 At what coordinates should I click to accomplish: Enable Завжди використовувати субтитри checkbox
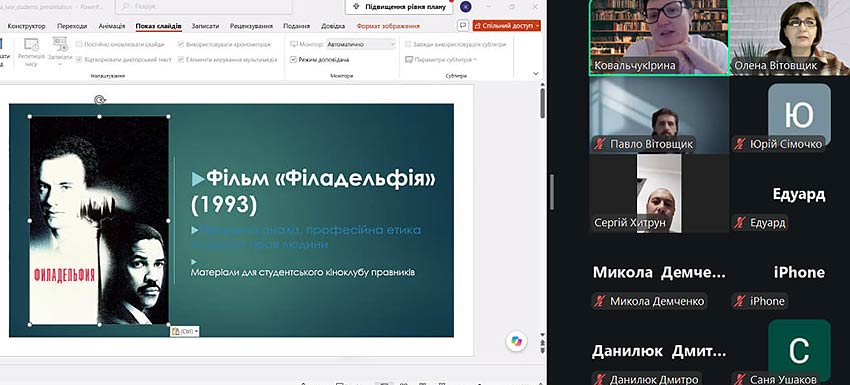coord(408,44)
